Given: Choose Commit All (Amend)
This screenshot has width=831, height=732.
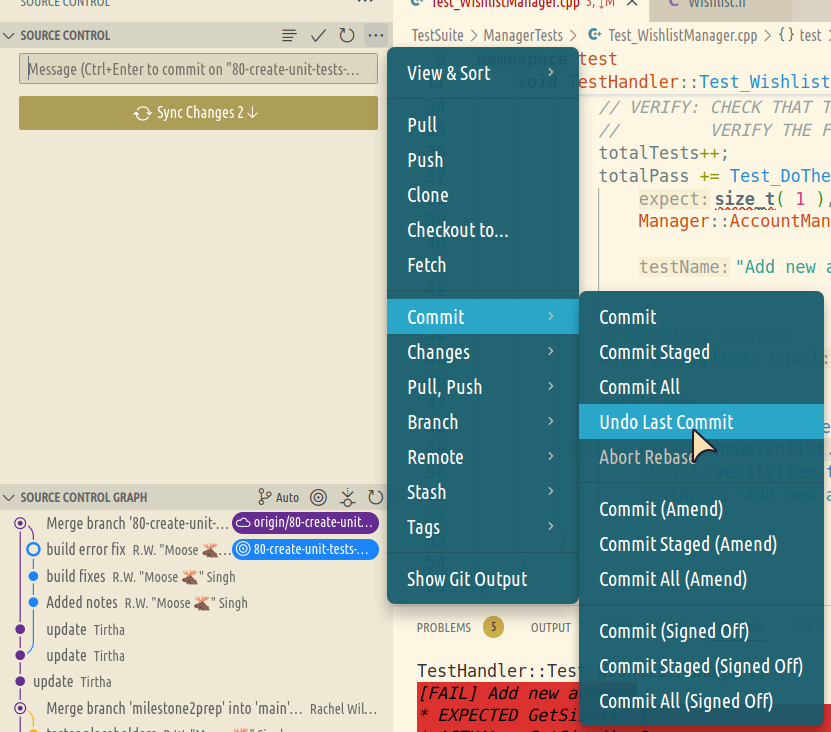Looking at the screenshot, I should (x=701, y=579).
